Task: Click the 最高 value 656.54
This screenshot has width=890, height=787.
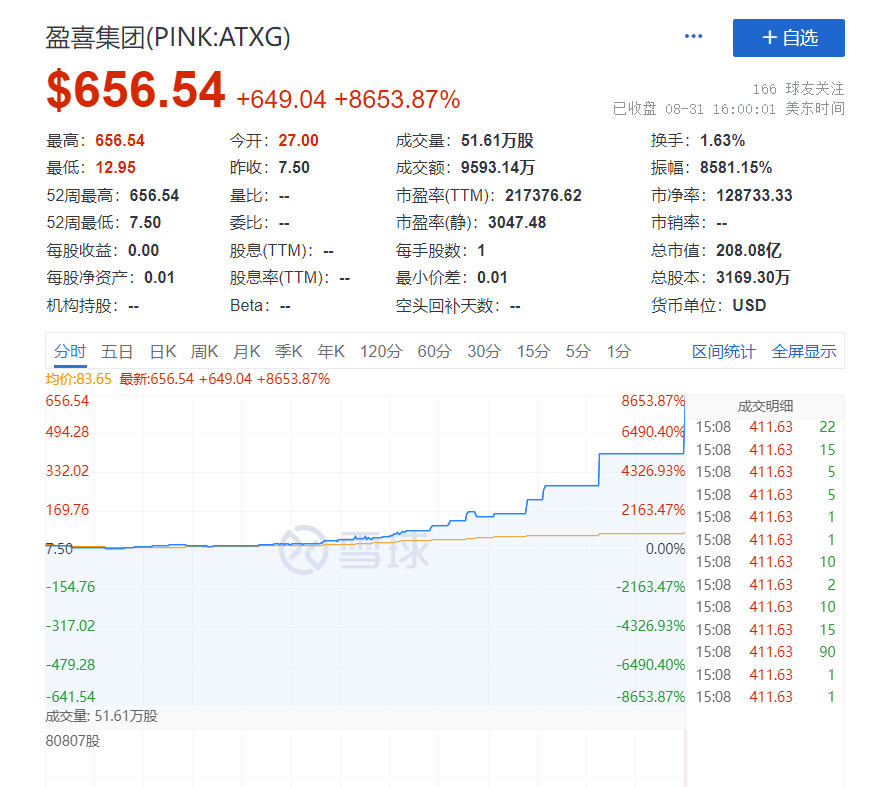Action: point(120,141)
